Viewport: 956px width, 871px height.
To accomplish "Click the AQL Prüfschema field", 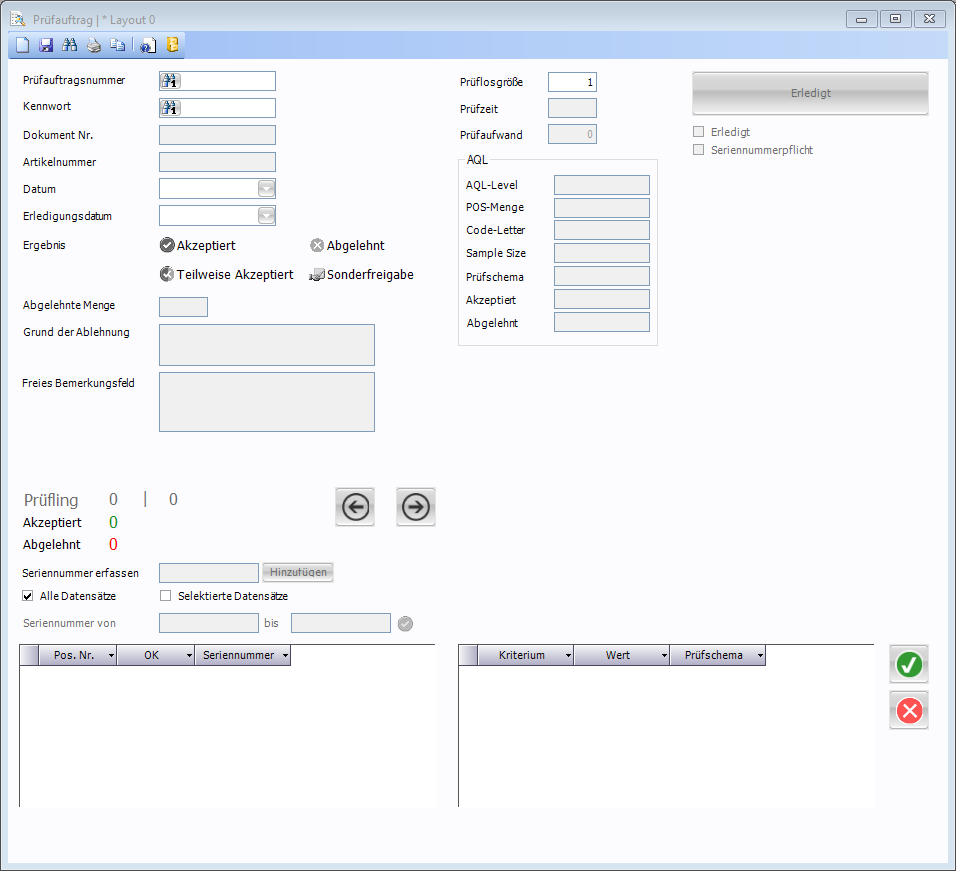I will click(602, 276).
